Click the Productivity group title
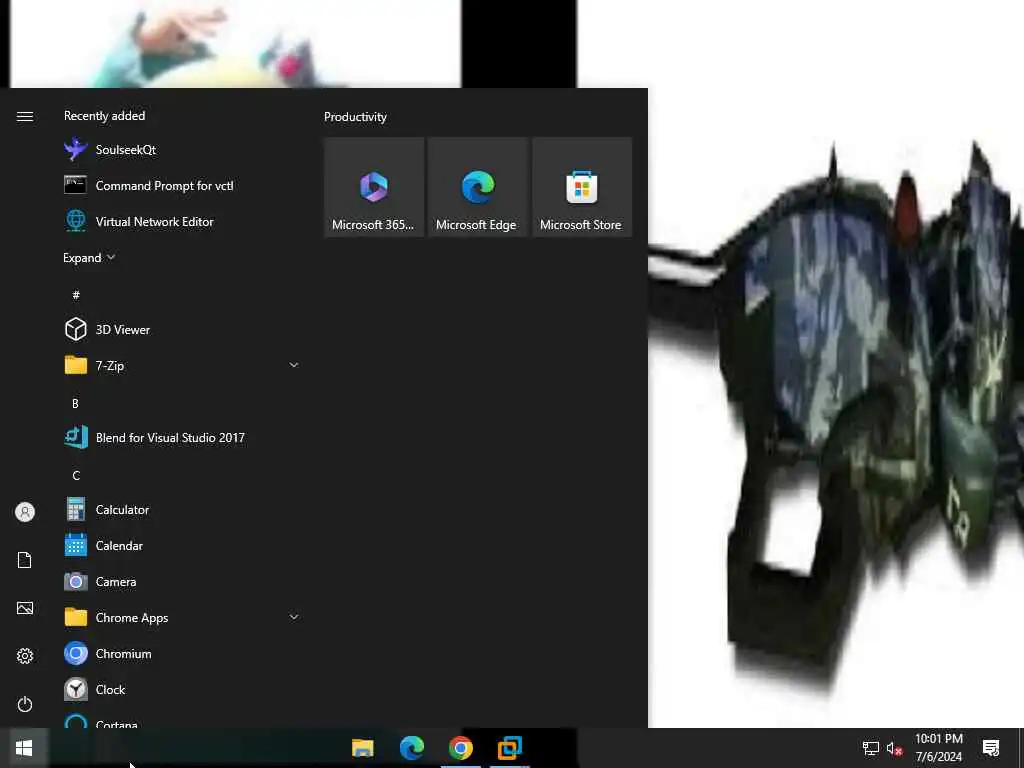Screen dimensions: 1024x768 (x=355, y=117)
